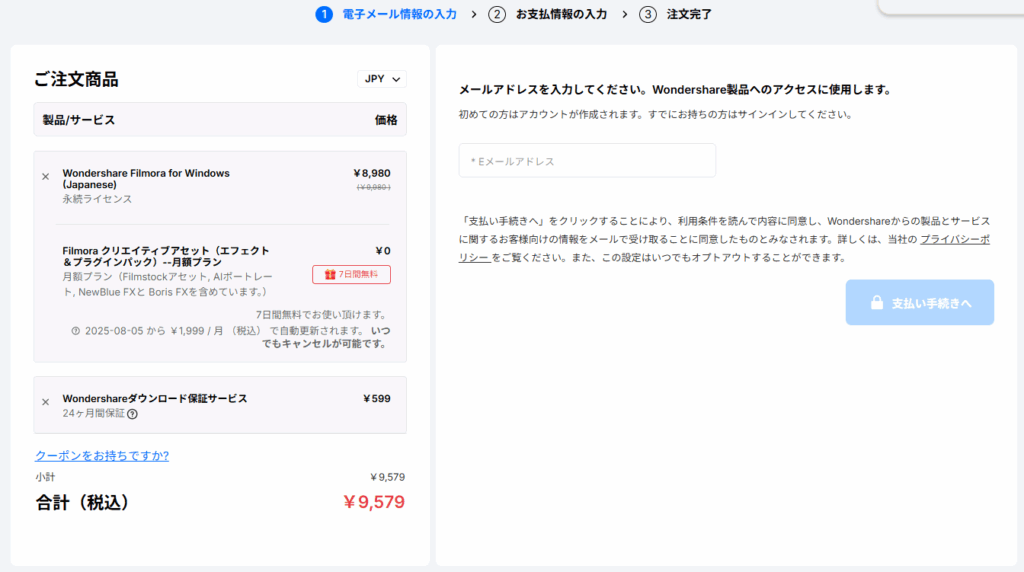The height and width of the screenshot is (572, 1024).
Task: Click the struck-through original price under ¥8,980
Action: [x=374, y=187]
